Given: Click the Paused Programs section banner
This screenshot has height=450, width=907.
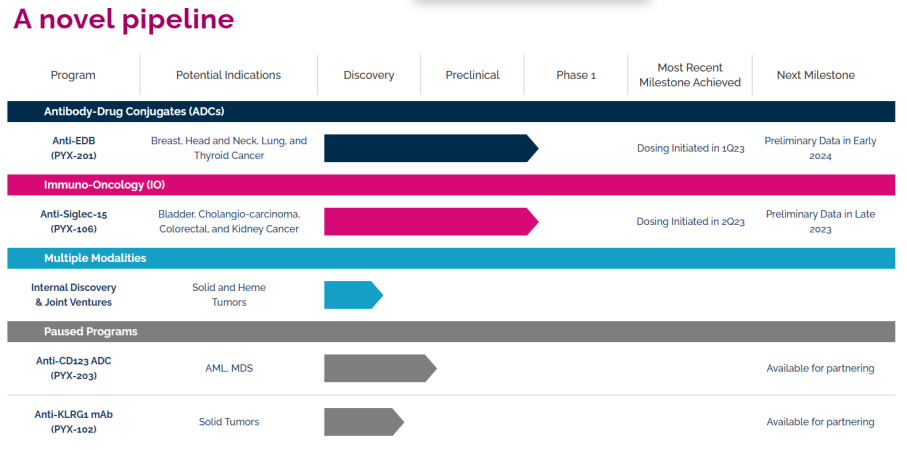Looking at the screenshot, I should 90,331.
